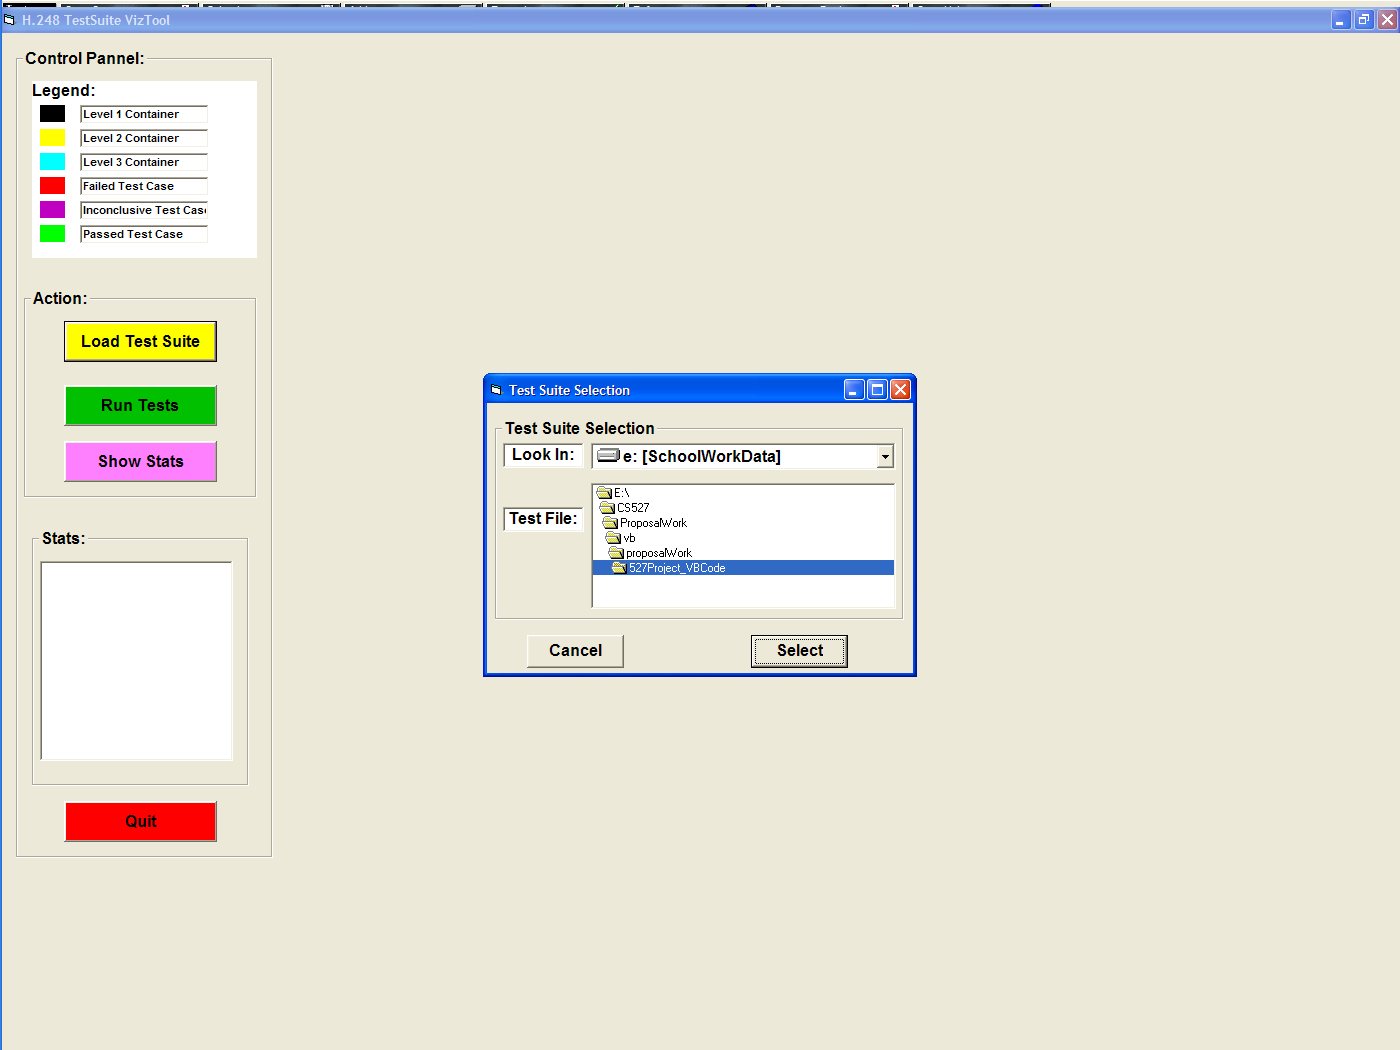This screenshot has height=1050, width=1400.
Task: Open Show Stats
Action: point(140,461)
